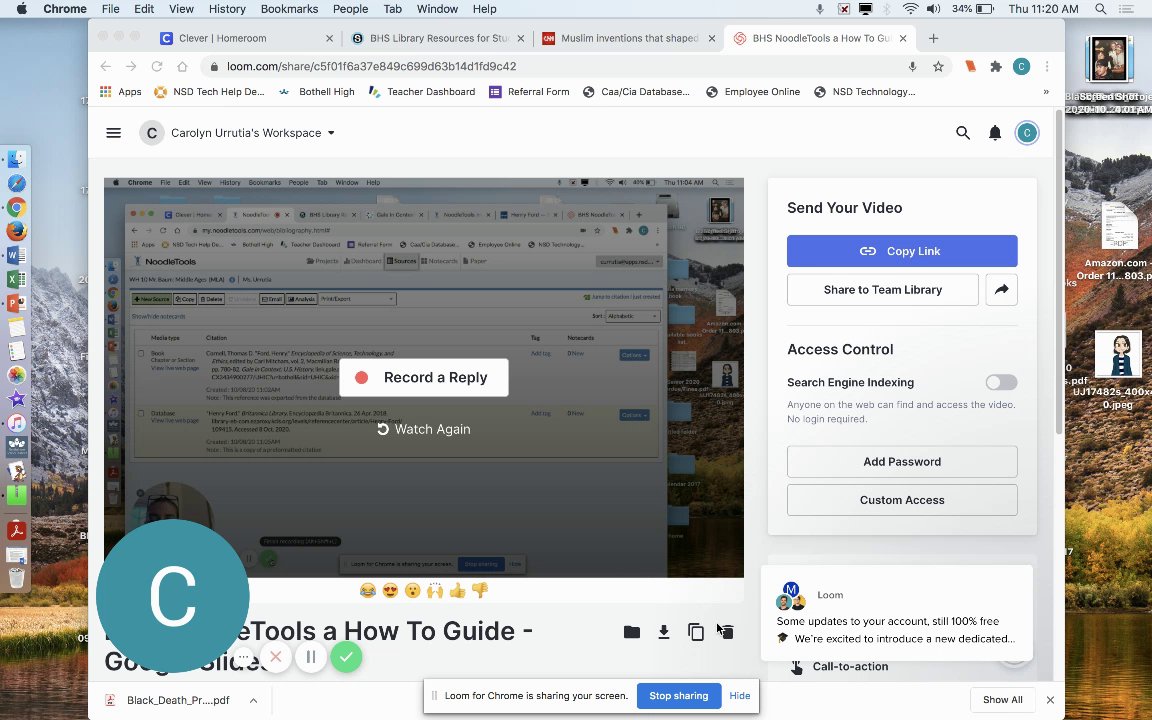The image size is (1152, 720).
Task: Cancel the Loom recording with the X control
Action: (276, 657)
